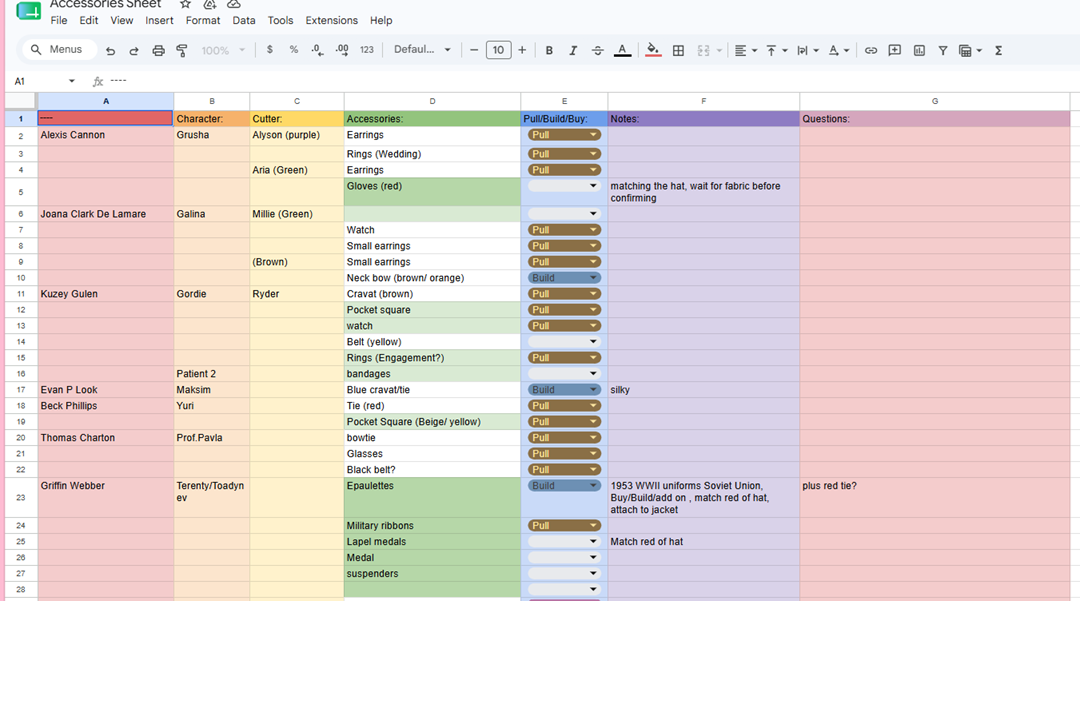The height and width of the screenshot is (720, 1080).
Task: Print the spreadsheet
Action: [158, 50]
